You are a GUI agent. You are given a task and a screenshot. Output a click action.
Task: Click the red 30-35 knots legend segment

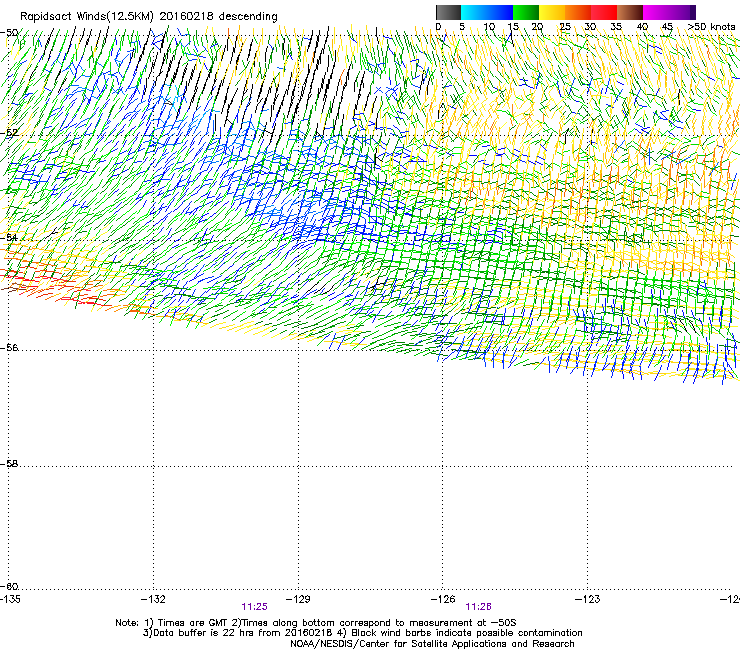(604, 12)
